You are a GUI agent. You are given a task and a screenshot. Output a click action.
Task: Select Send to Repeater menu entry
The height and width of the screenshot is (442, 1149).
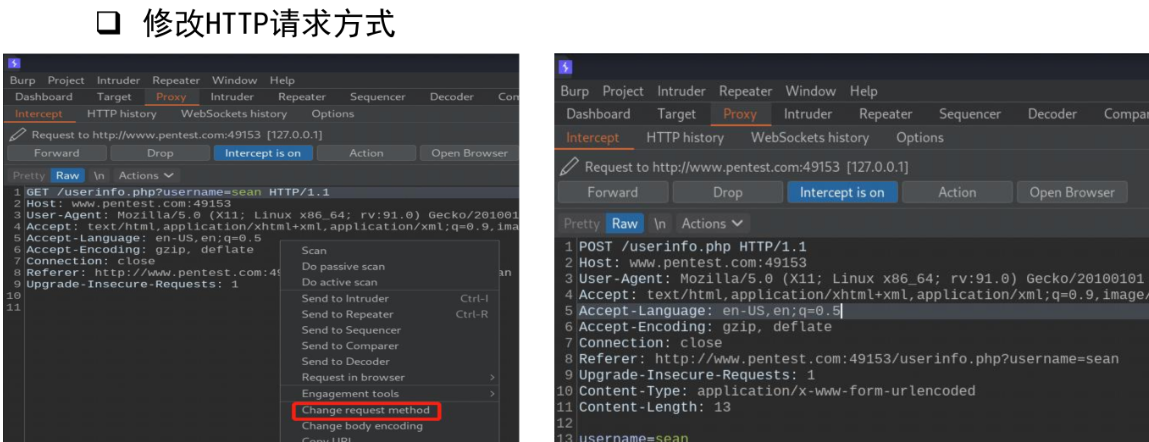tap(347, 314)
